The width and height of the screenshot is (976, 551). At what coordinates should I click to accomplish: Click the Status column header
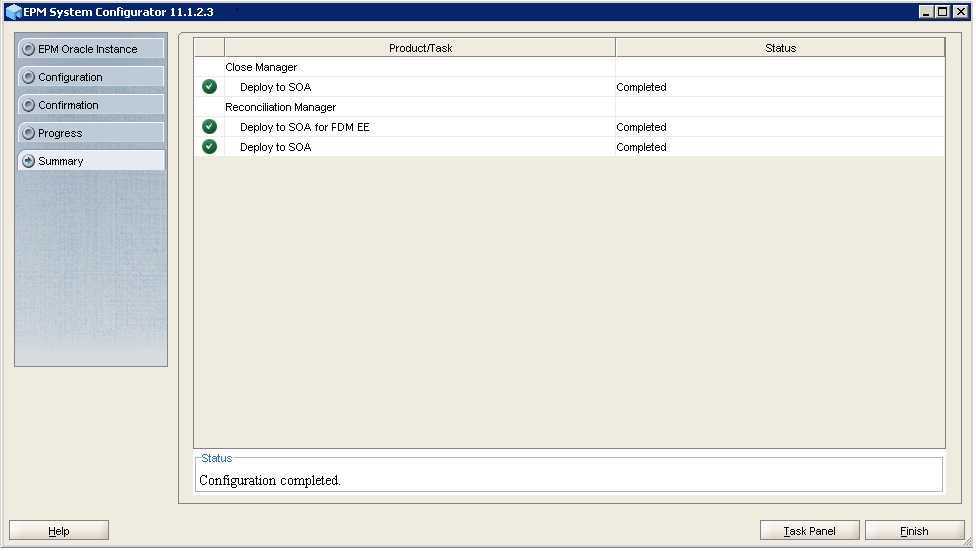tap(781, 48)
